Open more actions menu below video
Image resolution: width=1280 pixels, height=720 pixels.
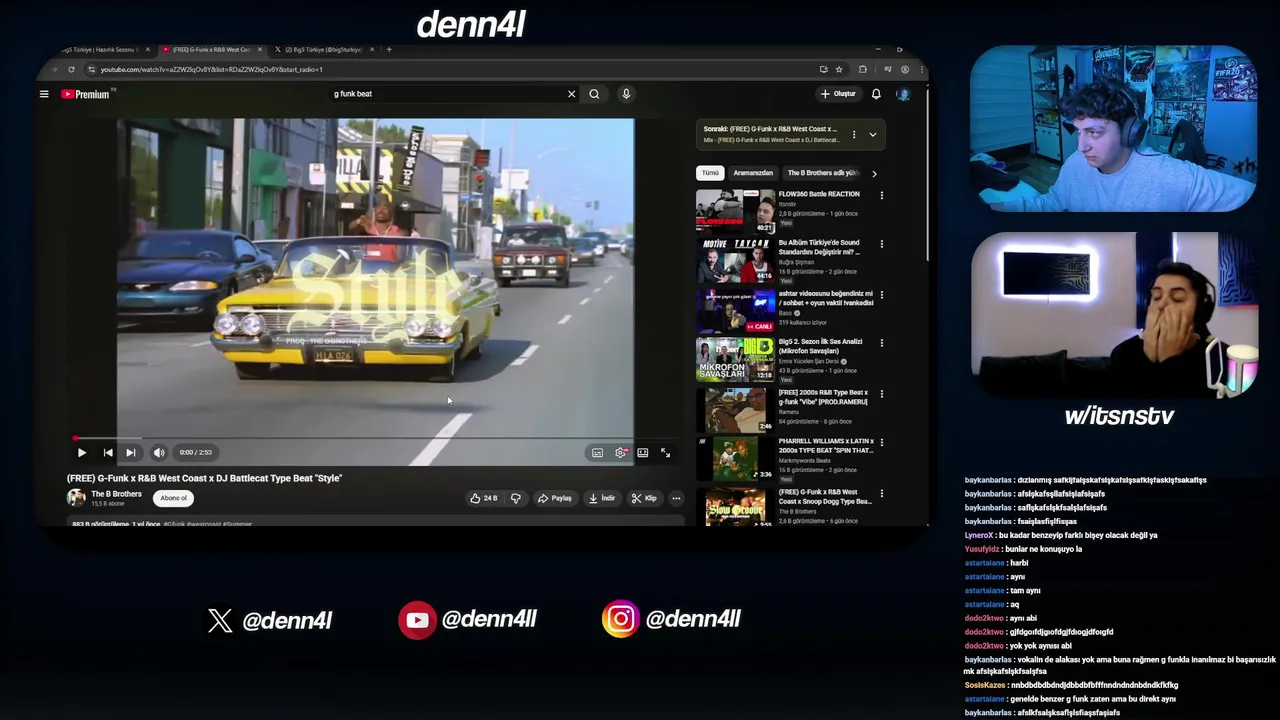[x=676, y=498]
